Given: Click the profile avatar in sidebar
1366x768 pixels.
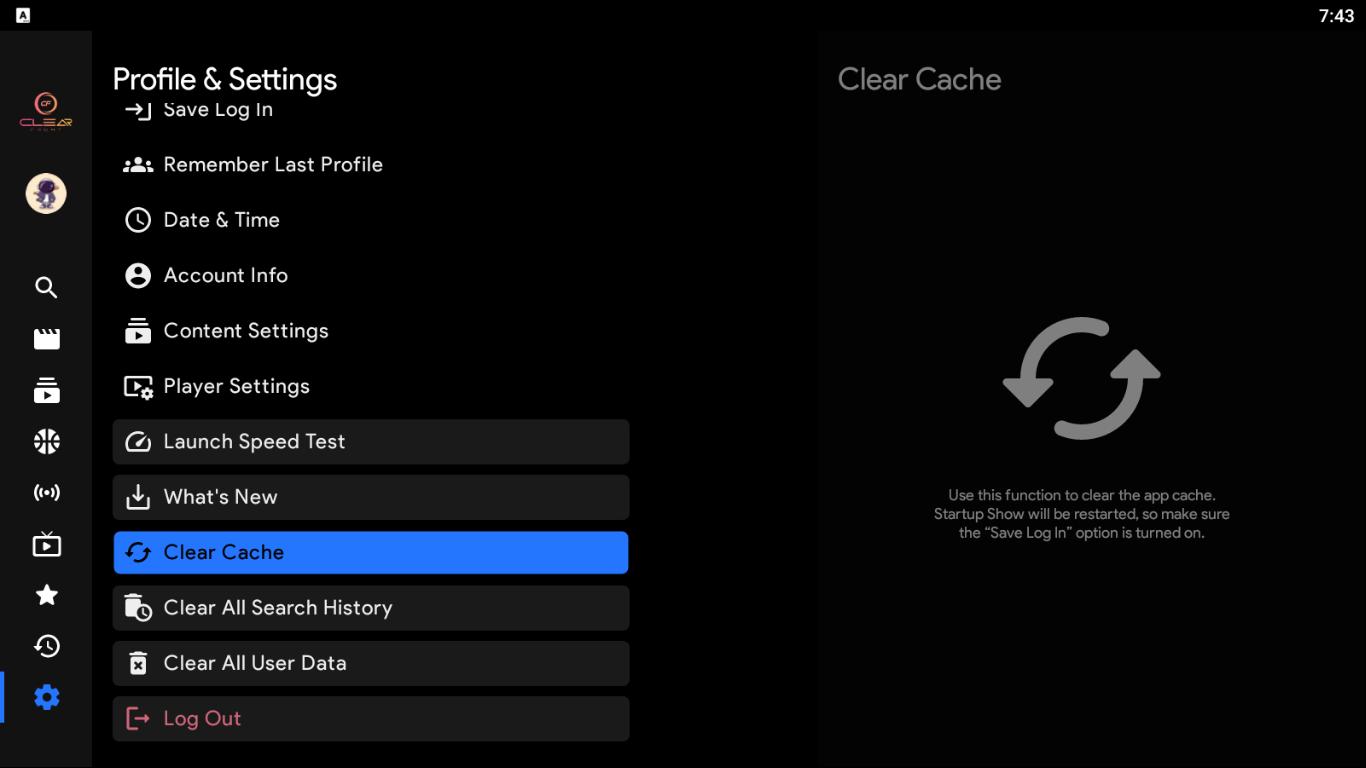Looking at the screenshot, I should (x=46, y=194).
